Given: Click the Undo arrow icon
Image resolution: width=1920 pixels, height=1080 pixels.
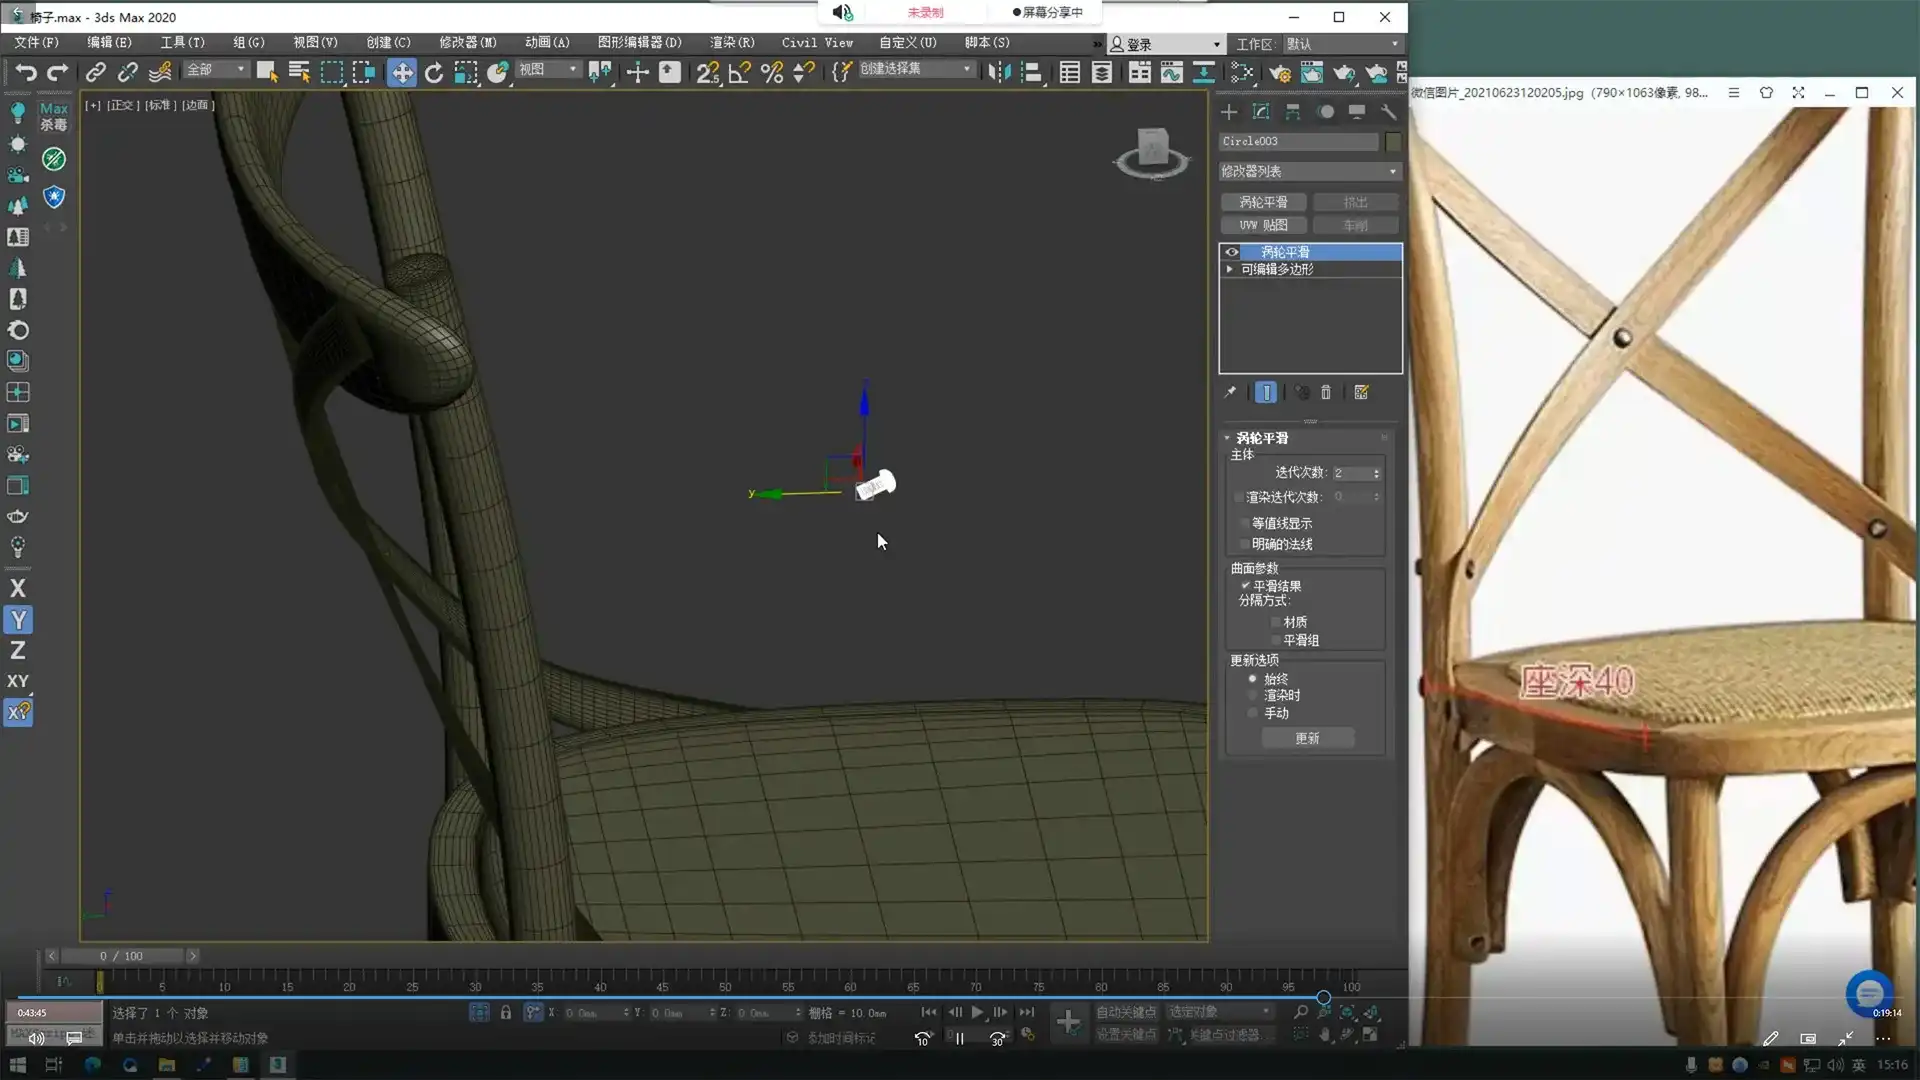Looking at the screenshot, I should pos(26,72).
